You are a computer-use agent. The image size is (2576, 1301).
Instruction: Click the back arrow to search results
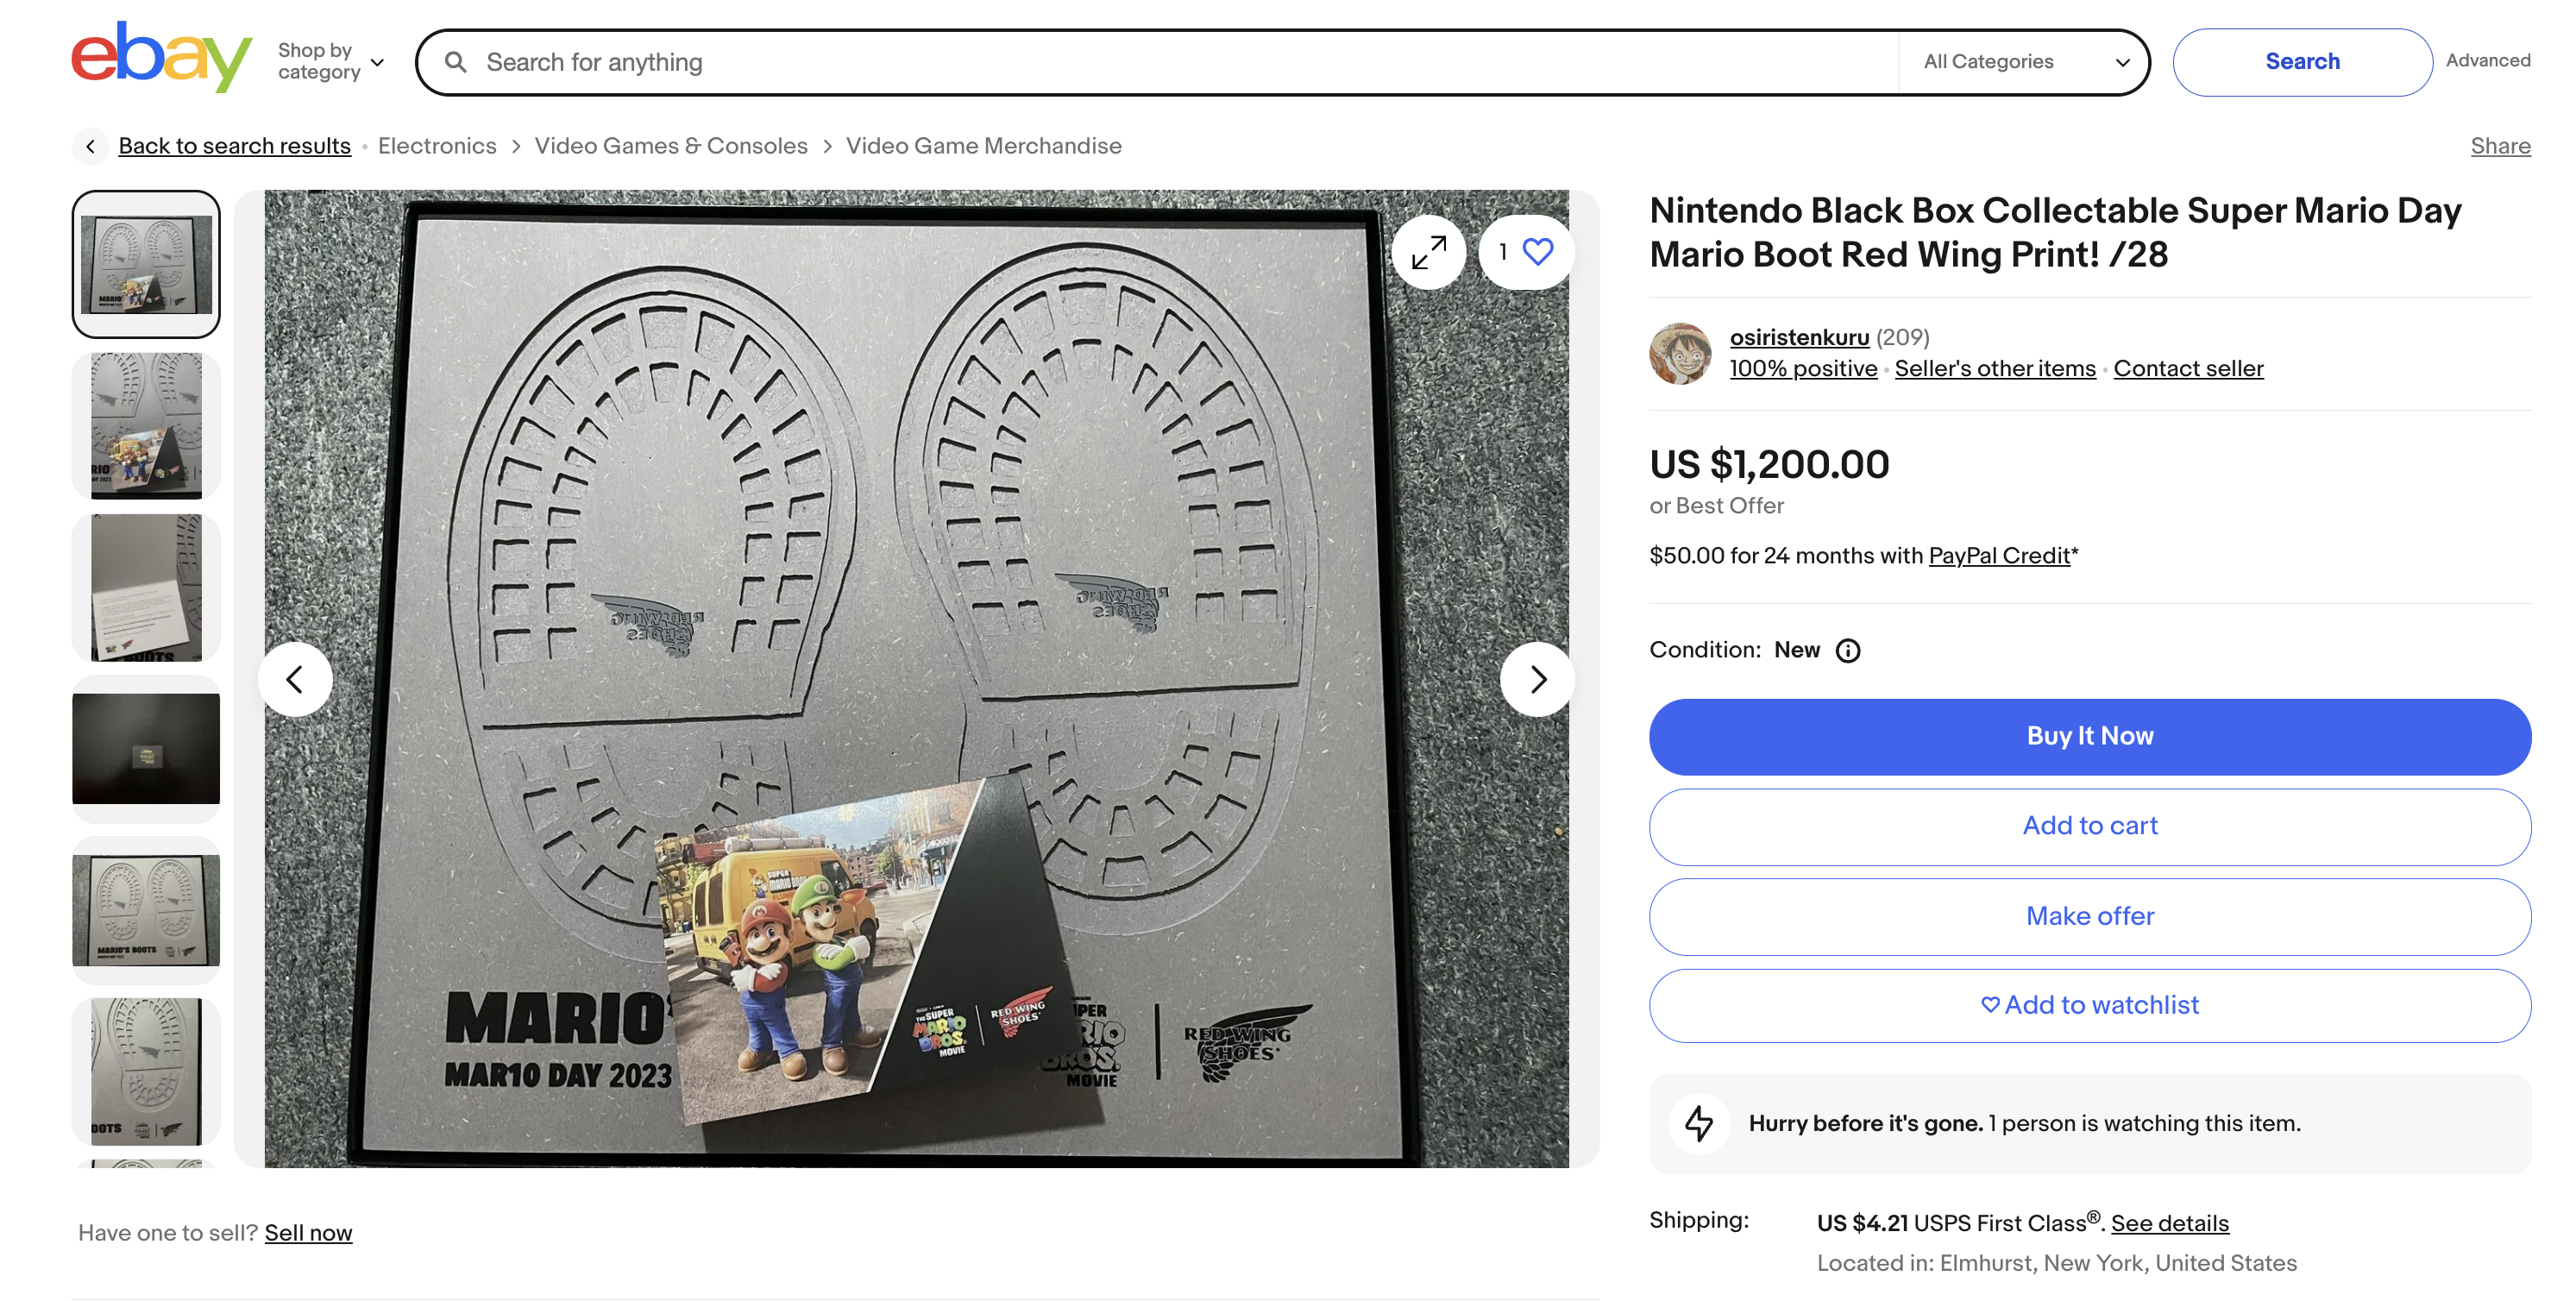[90, 146]
